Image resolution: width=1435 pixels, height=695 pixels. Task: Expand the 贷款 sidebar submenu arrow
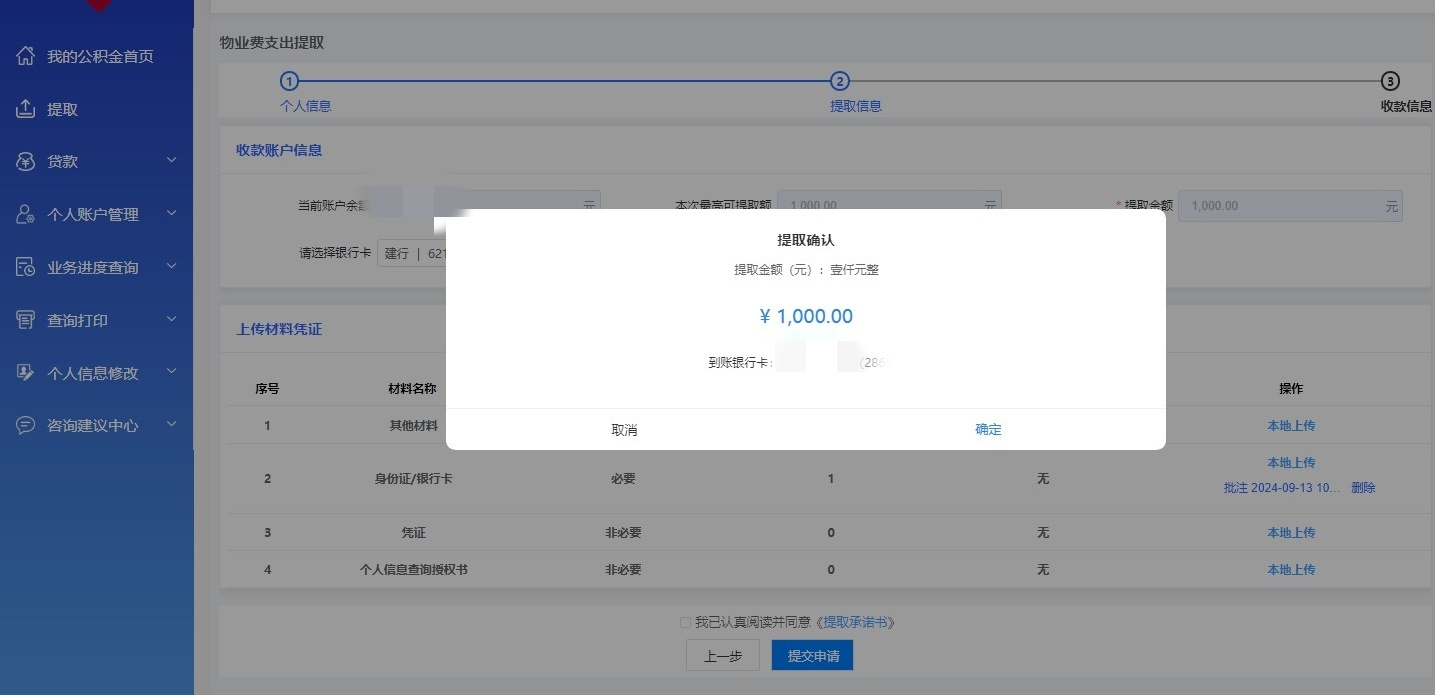171,161
